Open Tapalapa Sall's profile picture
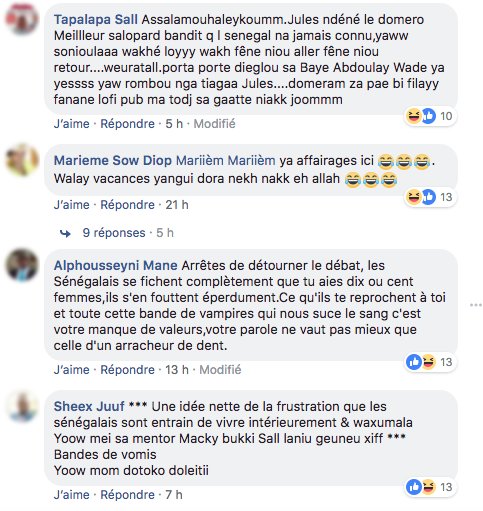Screen dimensions: 483x511 [x=22, y=19]
